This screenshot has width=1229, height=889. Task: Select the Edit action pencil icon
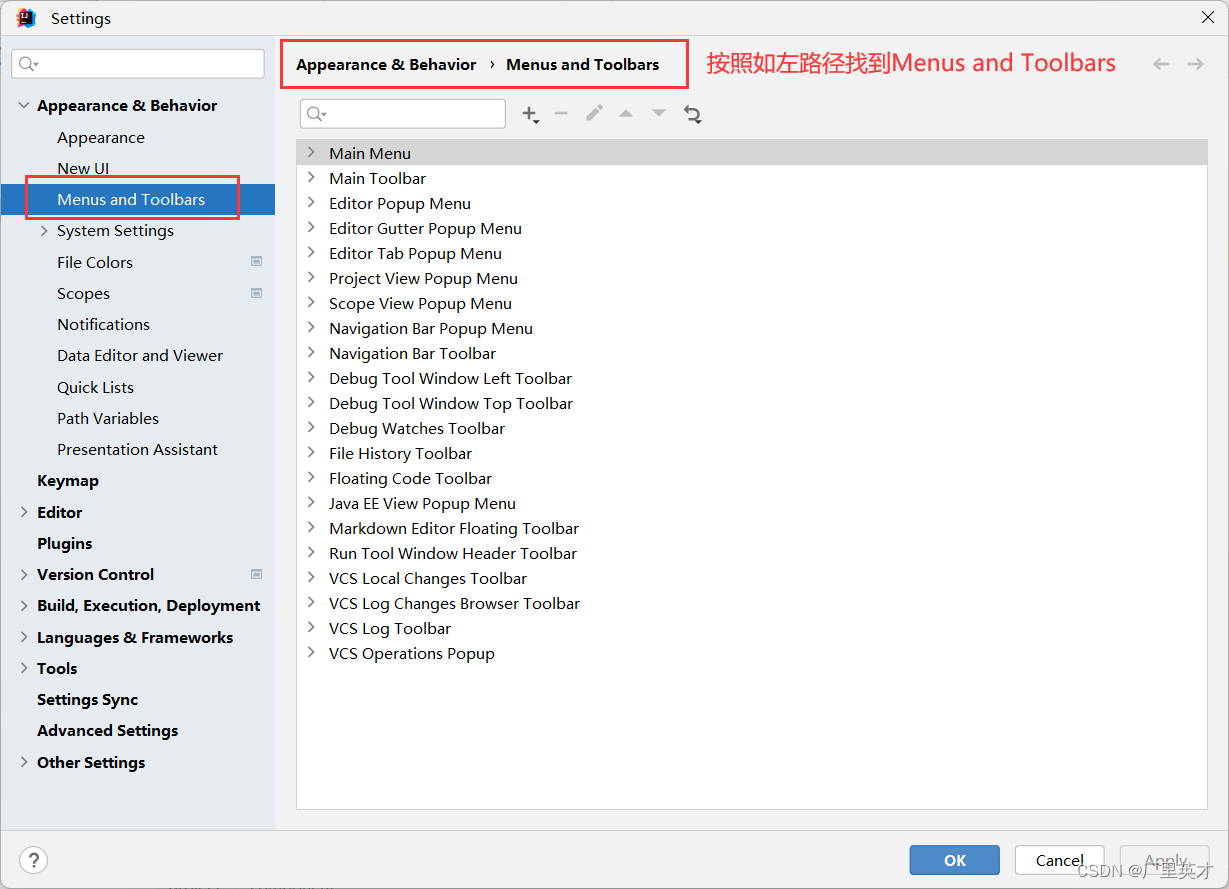coord(594,114)
